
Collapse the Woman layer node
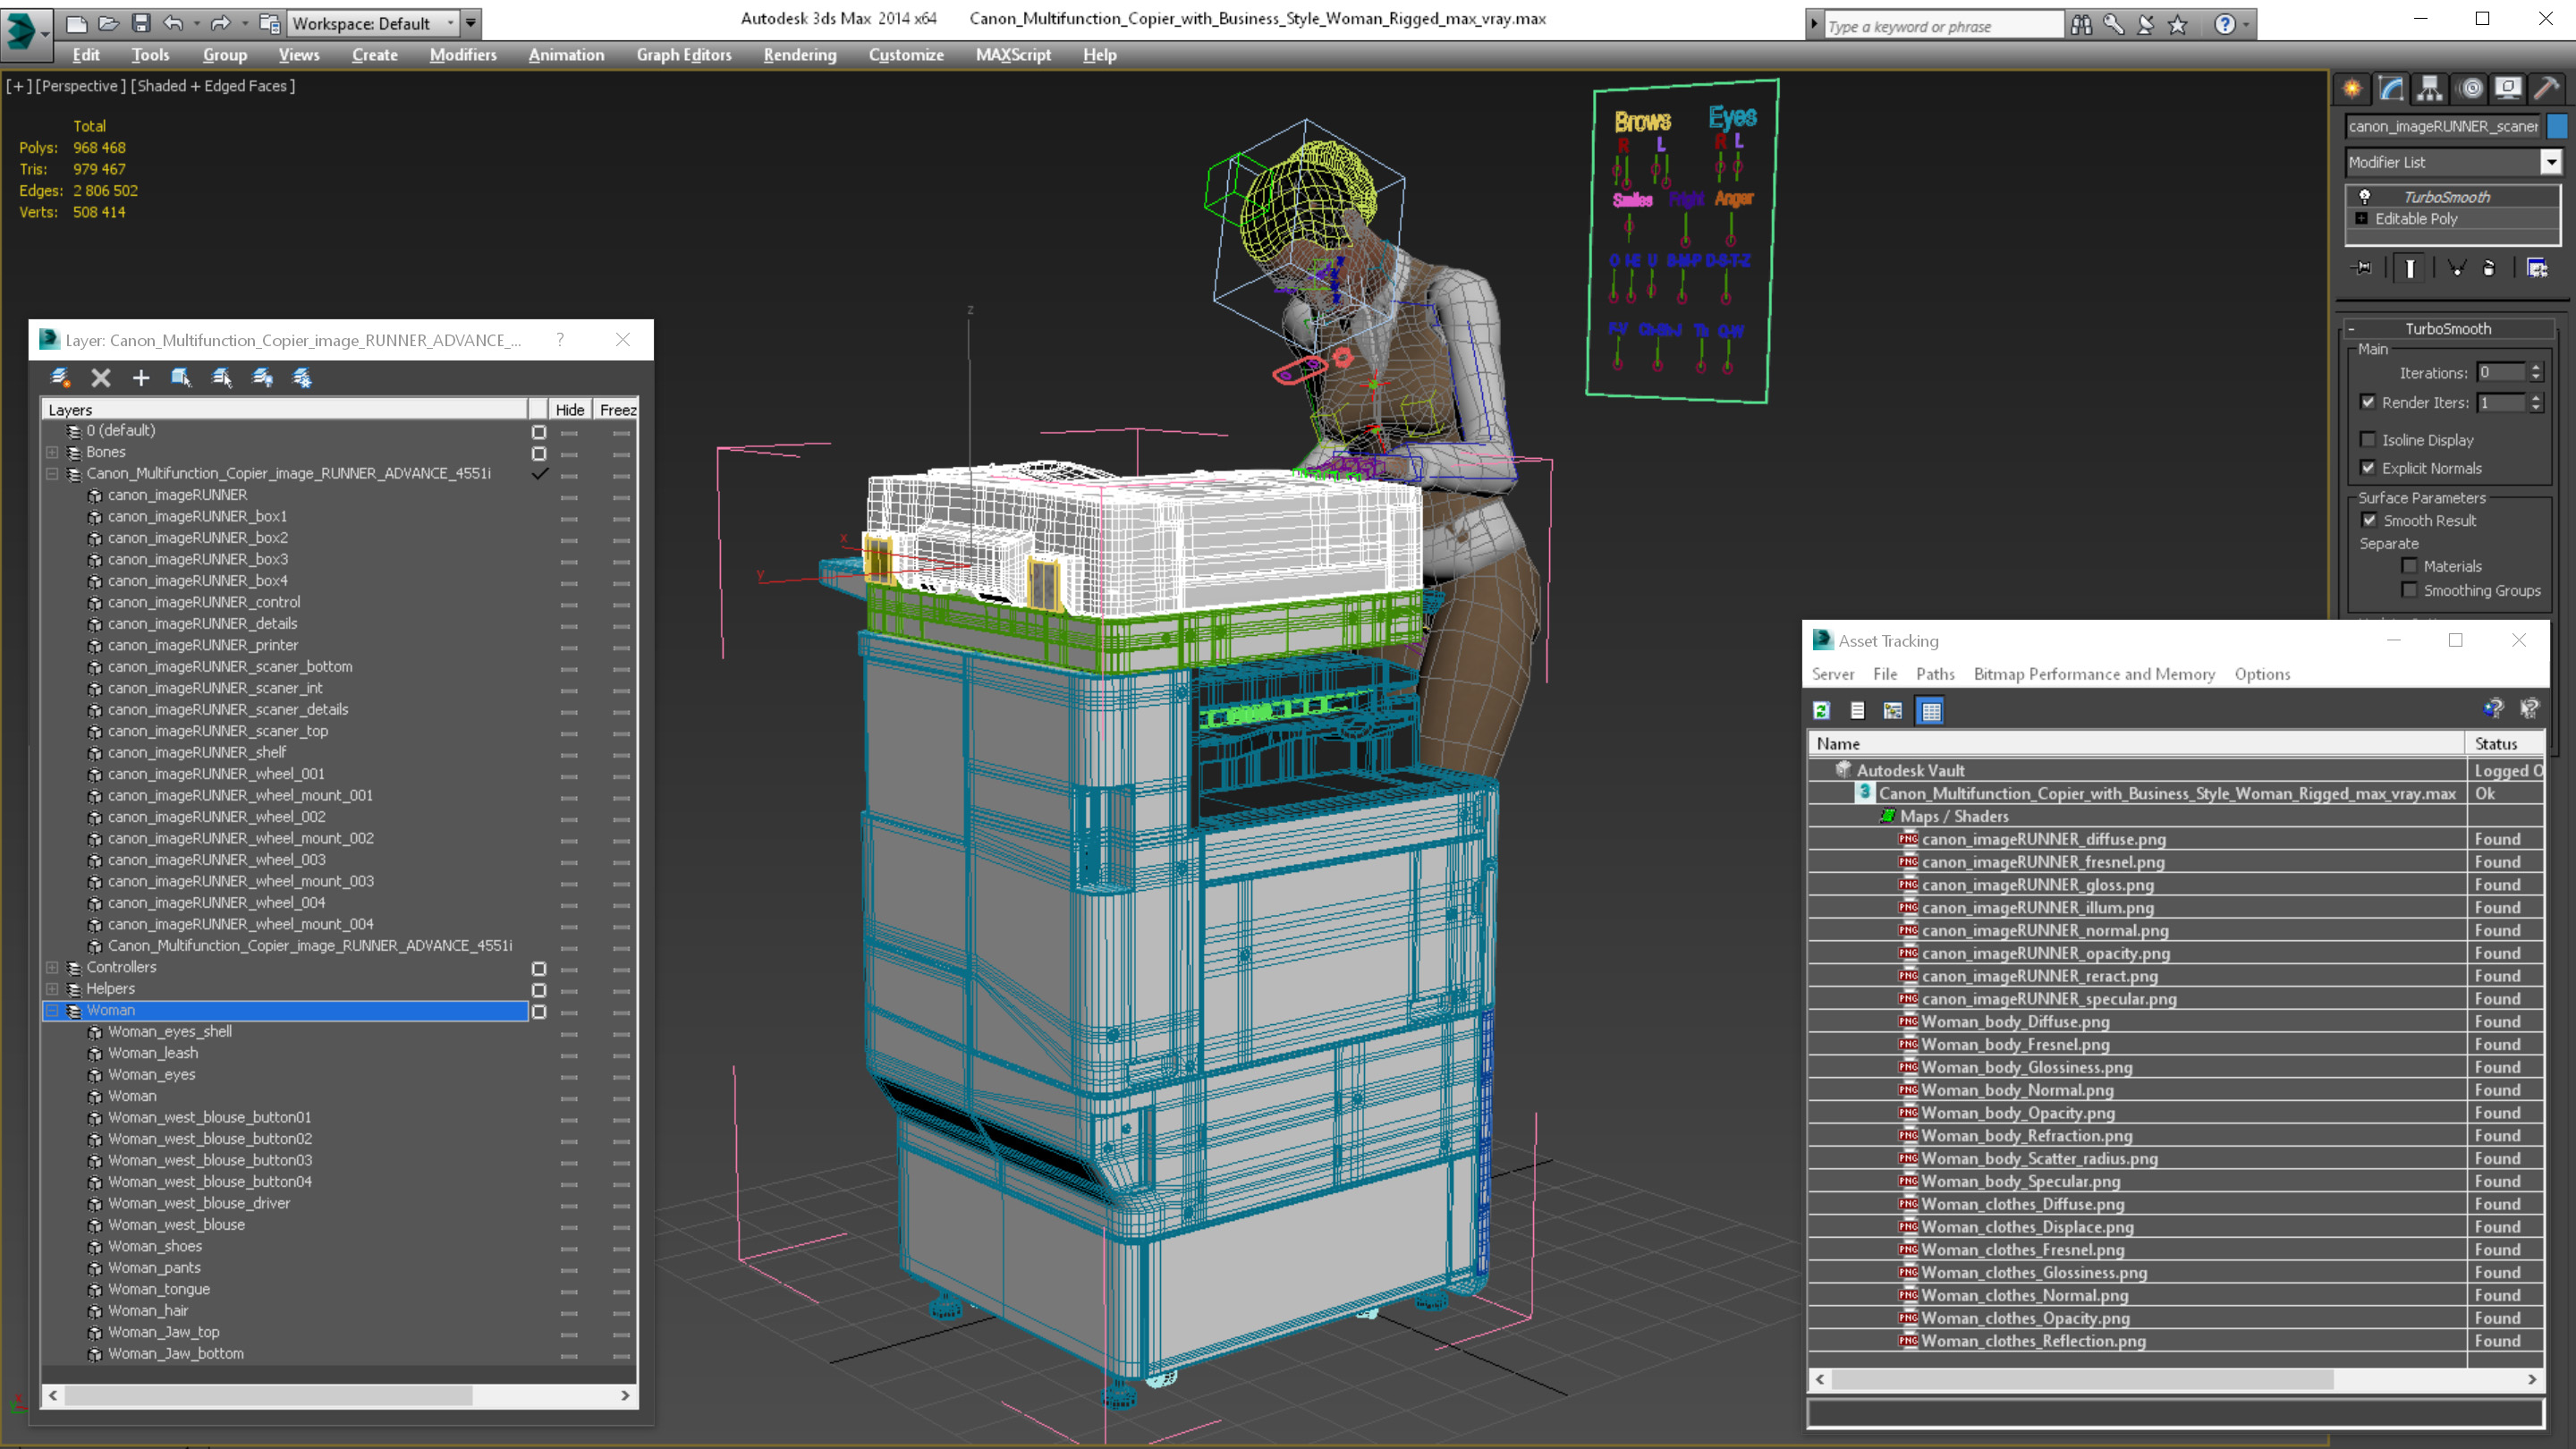pyautogui.click(x=52, y=1011)
